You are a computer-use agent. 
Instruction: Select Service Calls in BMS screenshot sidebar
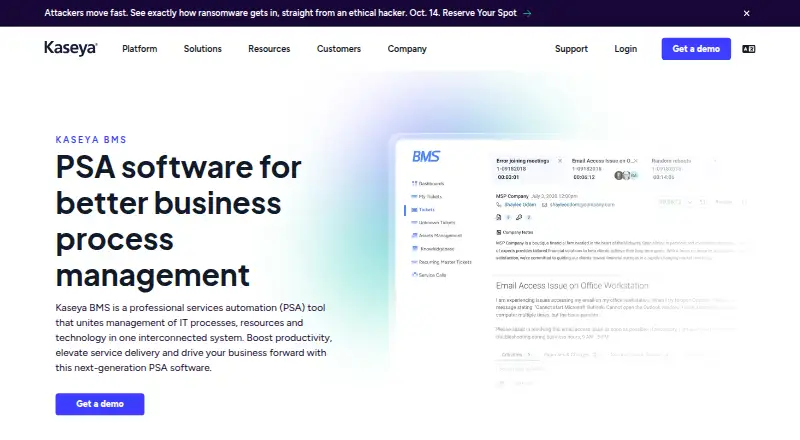[429, 275]
